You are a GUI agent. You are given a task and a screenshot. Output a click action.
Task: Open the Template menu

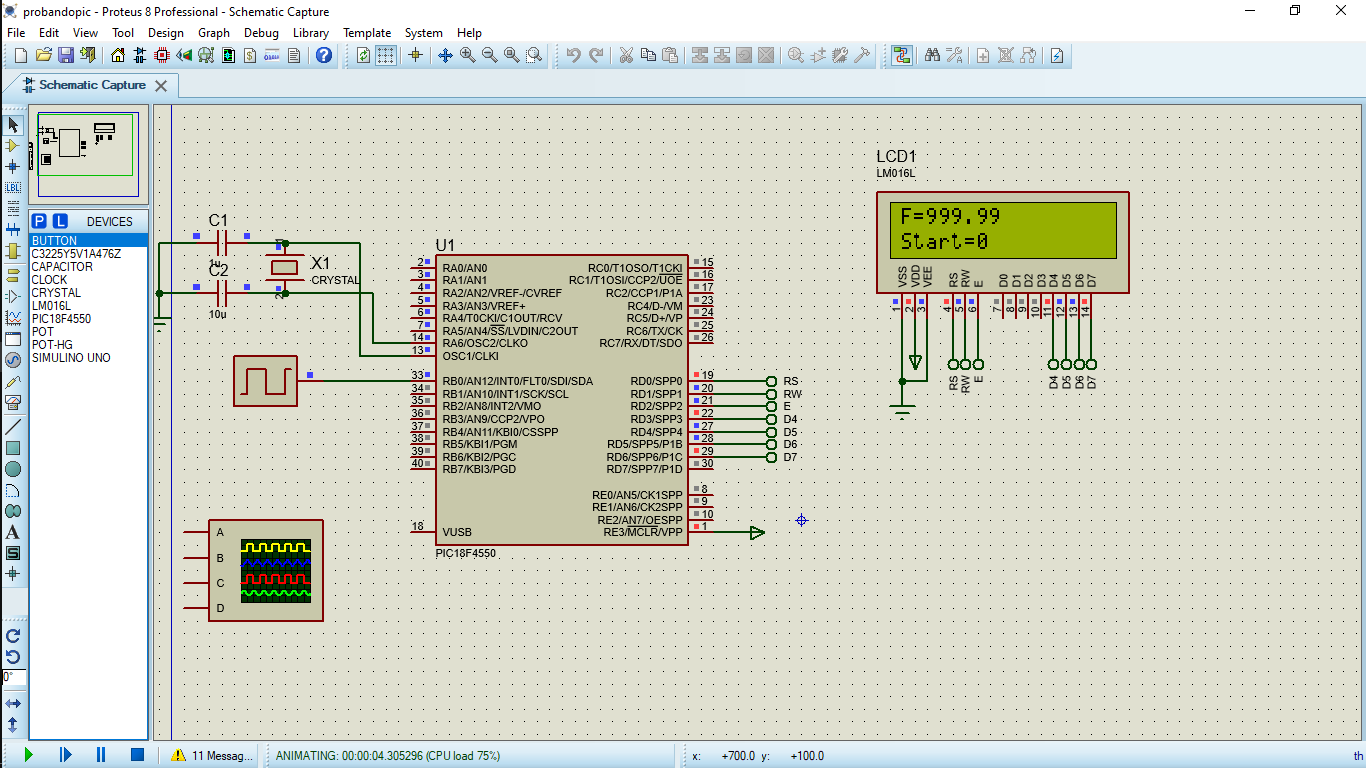point(367,33)
